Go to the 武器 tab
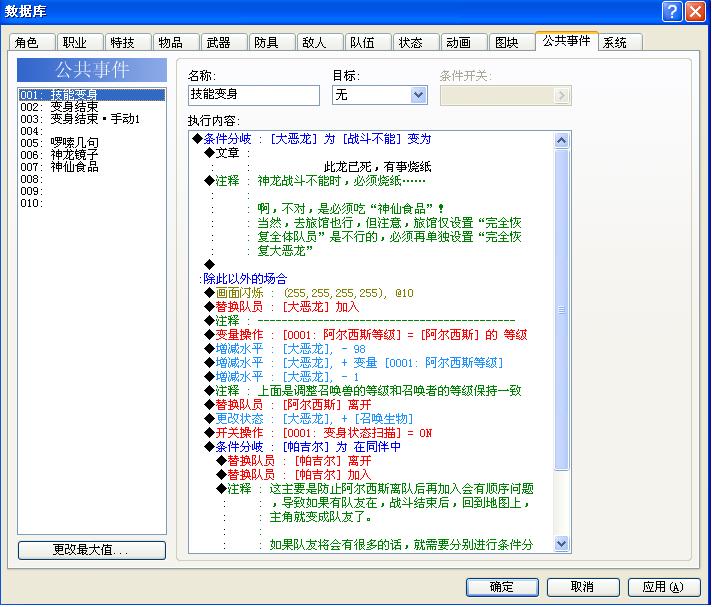 pyautogui.click(x=224, y=42)
